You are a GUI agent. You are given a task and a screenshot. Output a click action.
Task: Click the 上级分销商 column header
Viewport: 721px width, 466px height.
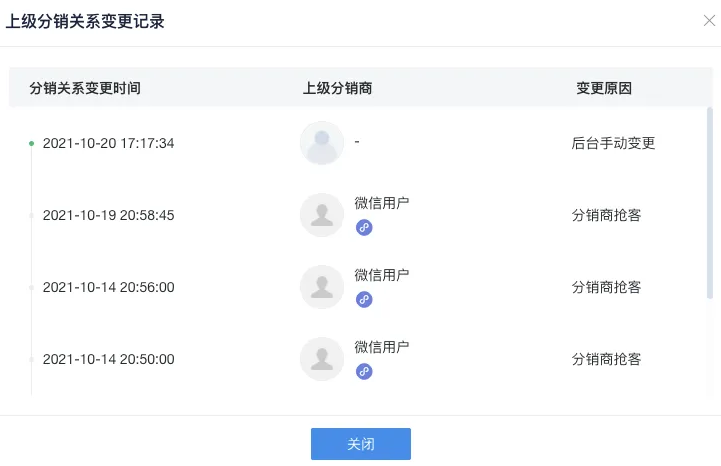[337, 88]
